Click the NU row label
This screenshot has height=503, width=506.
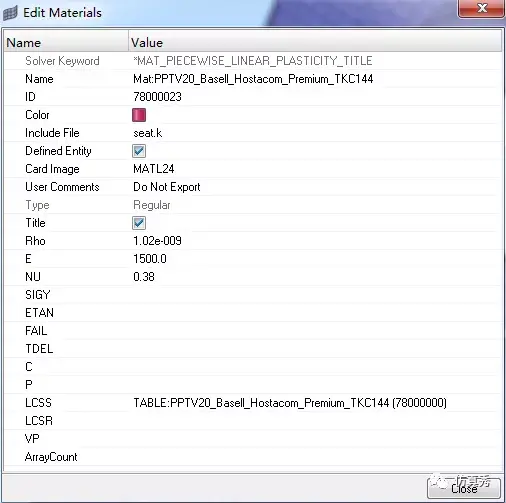(33, 277)
